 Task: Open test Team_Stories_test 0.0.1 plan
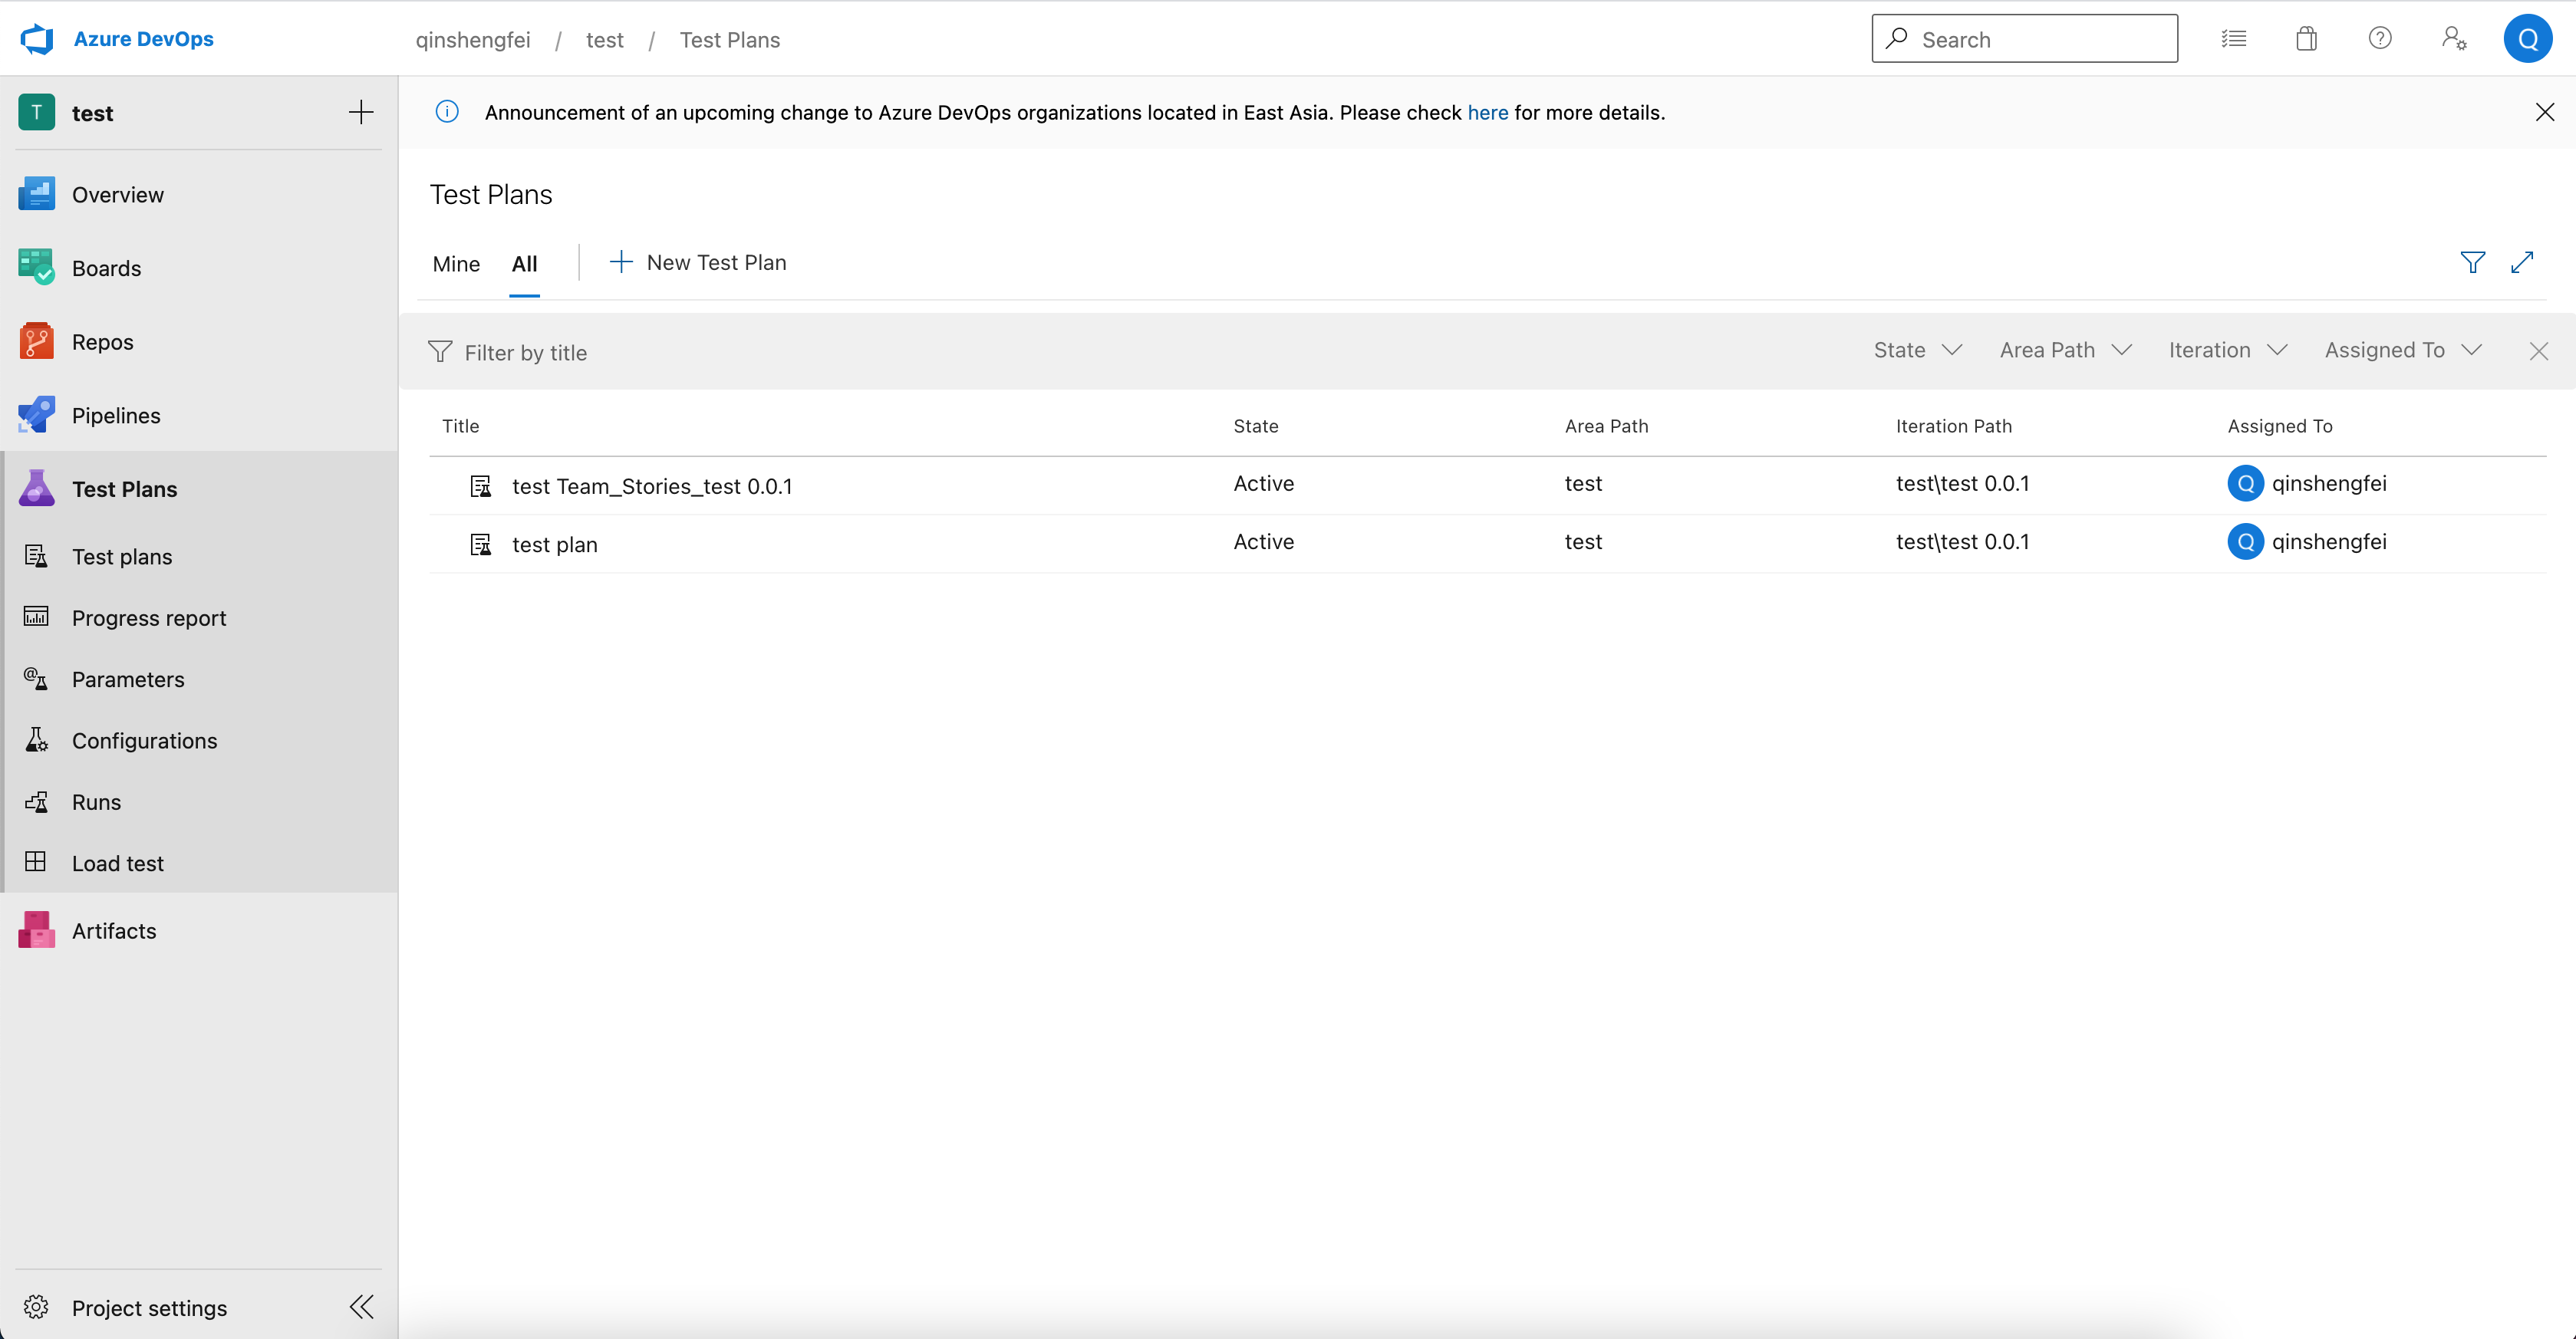click(651, 486)
